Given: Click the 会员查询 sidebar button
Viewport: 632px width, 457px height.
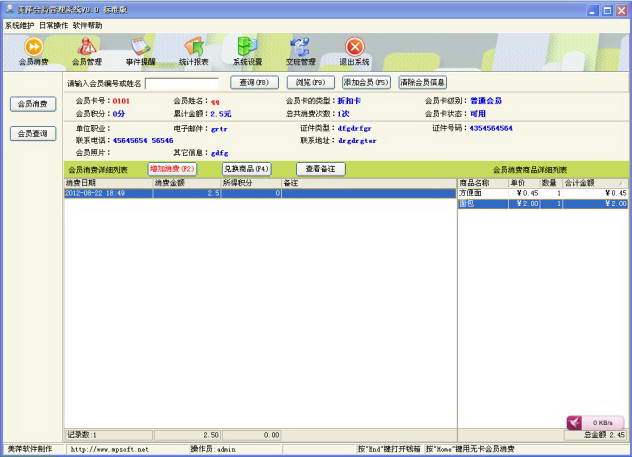Looking at the screenshot, I should coord(33,133).
